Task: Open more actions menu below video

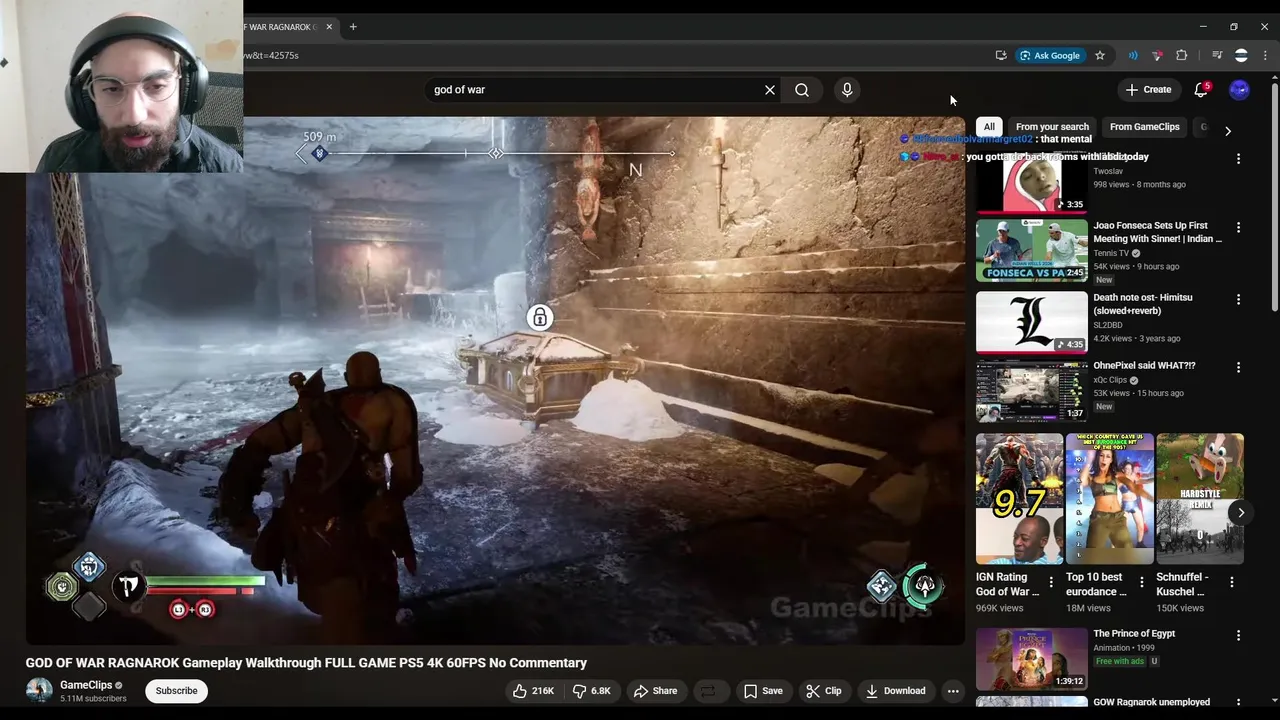Action: click(x=953, y=691)
